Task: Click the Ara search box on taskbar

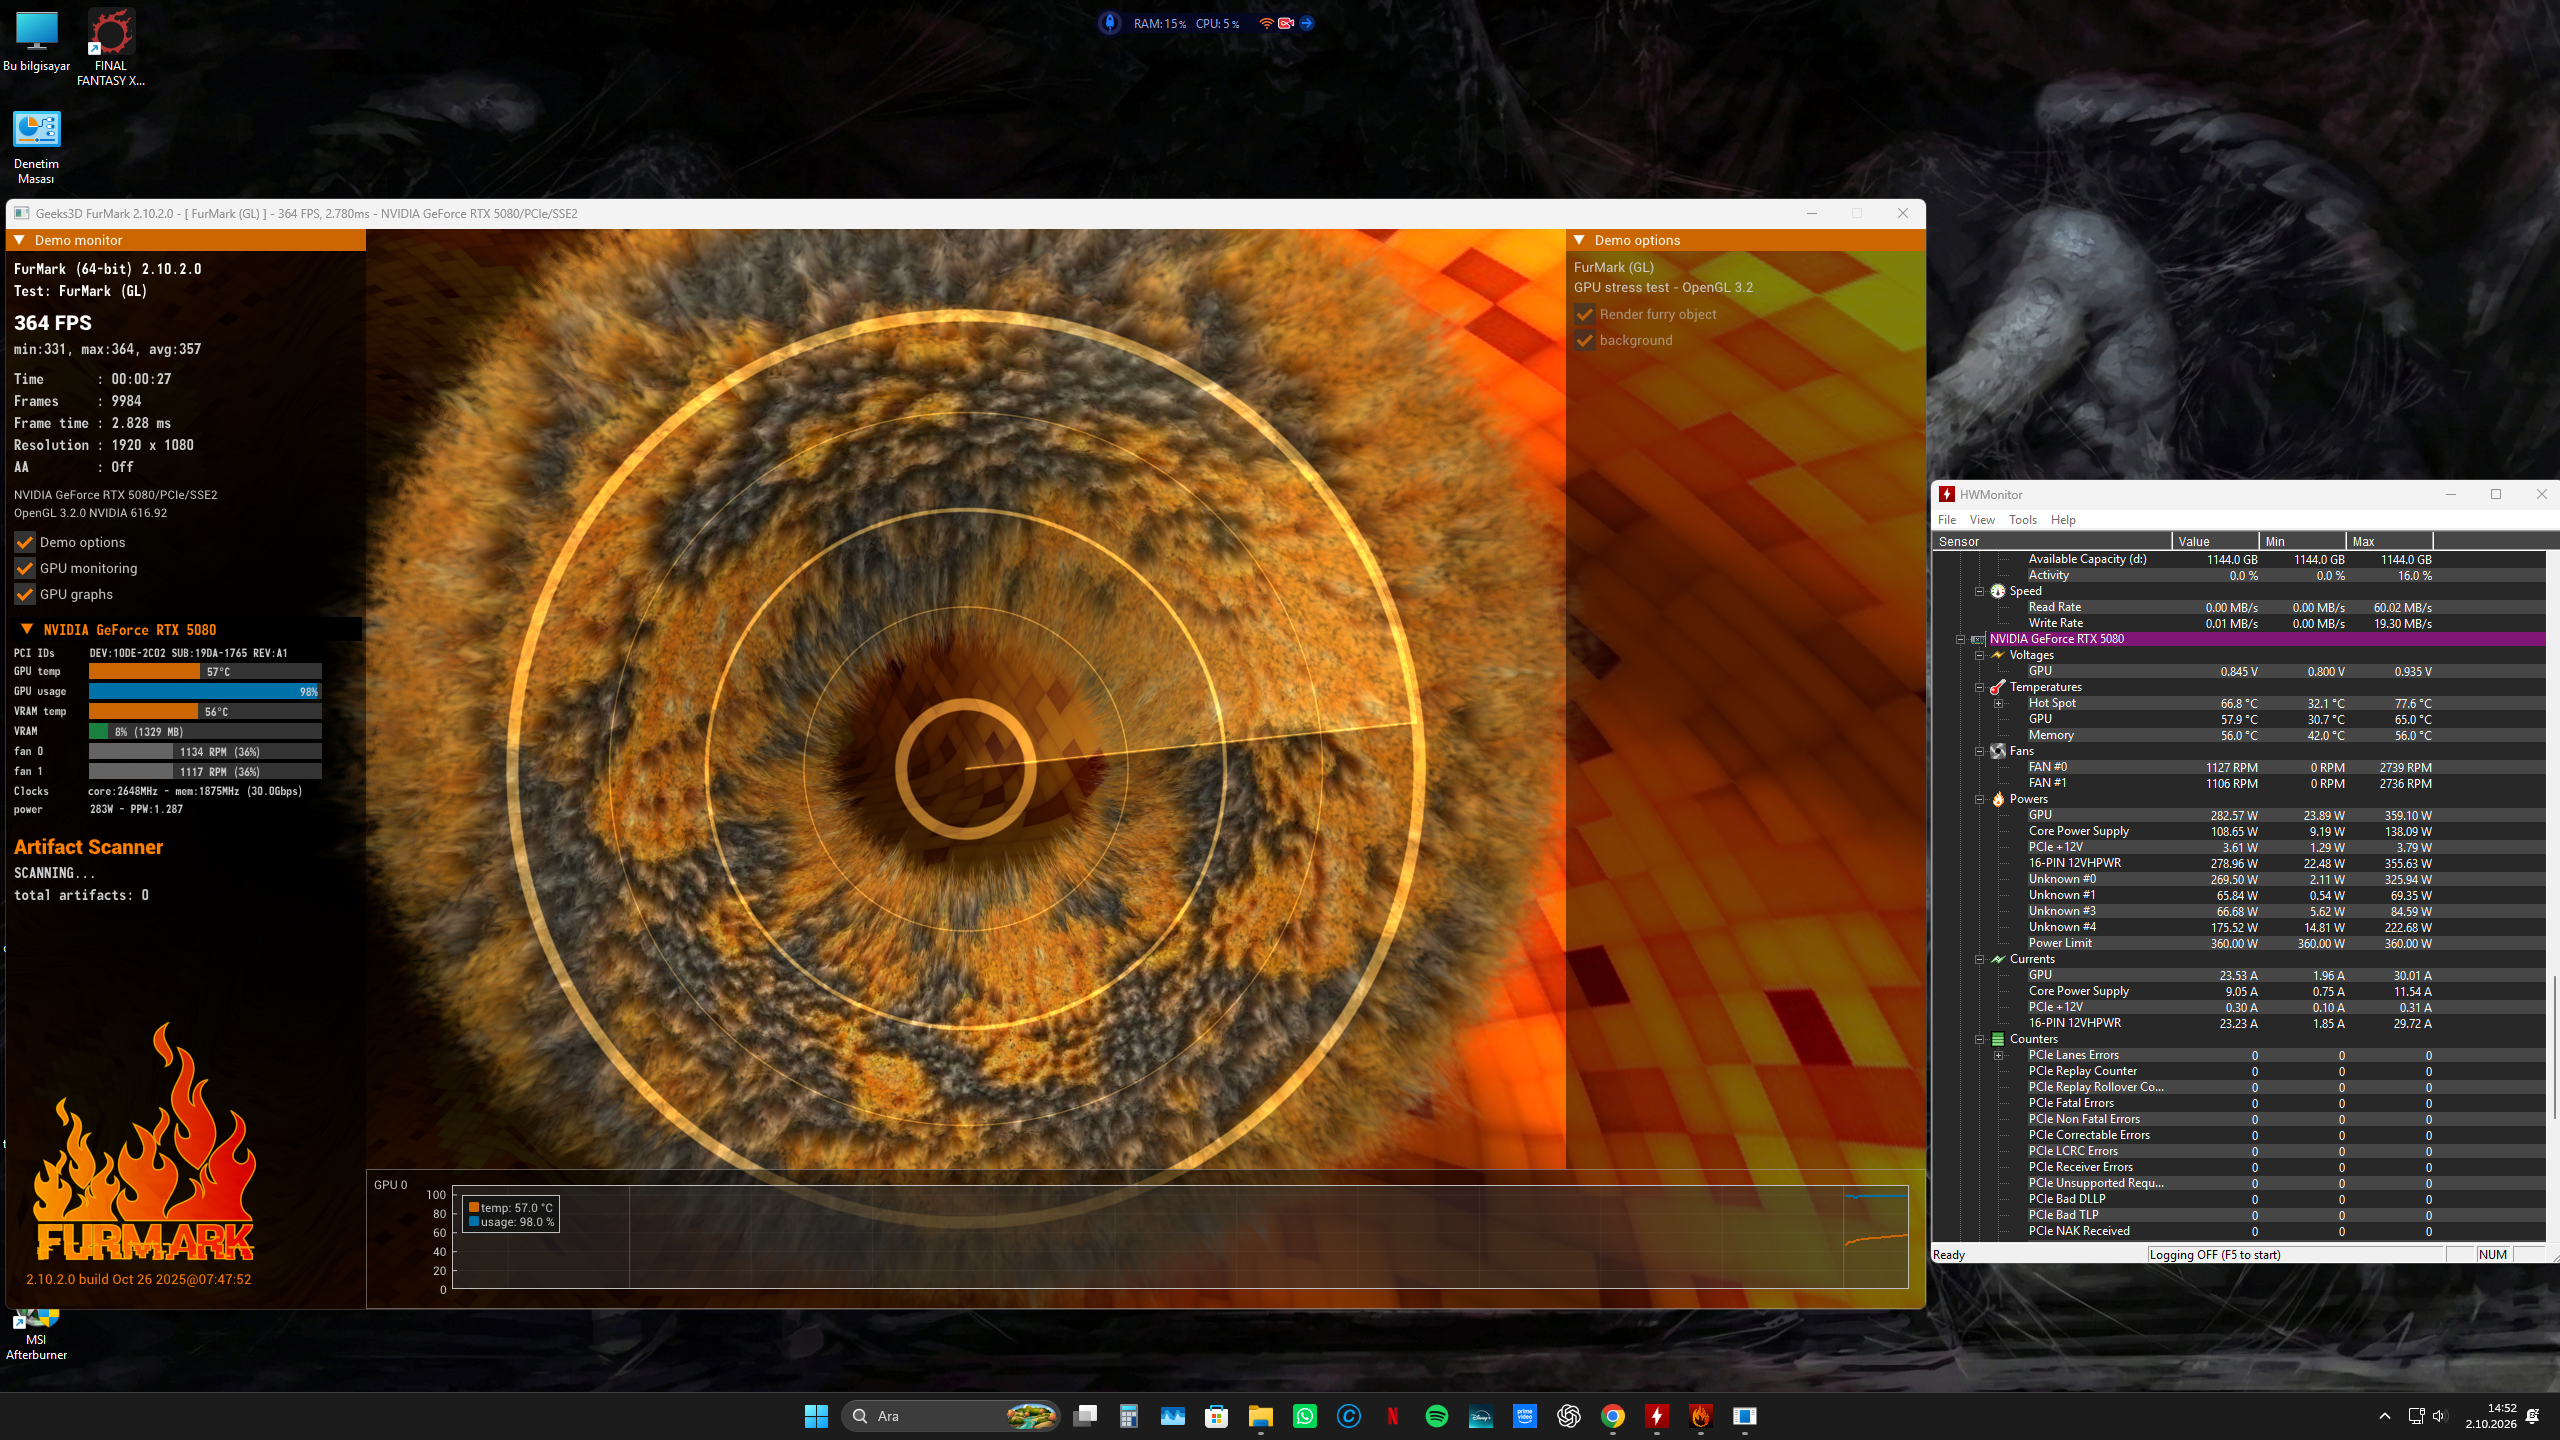Action: pyautogui.click(x=950, y=1416)
